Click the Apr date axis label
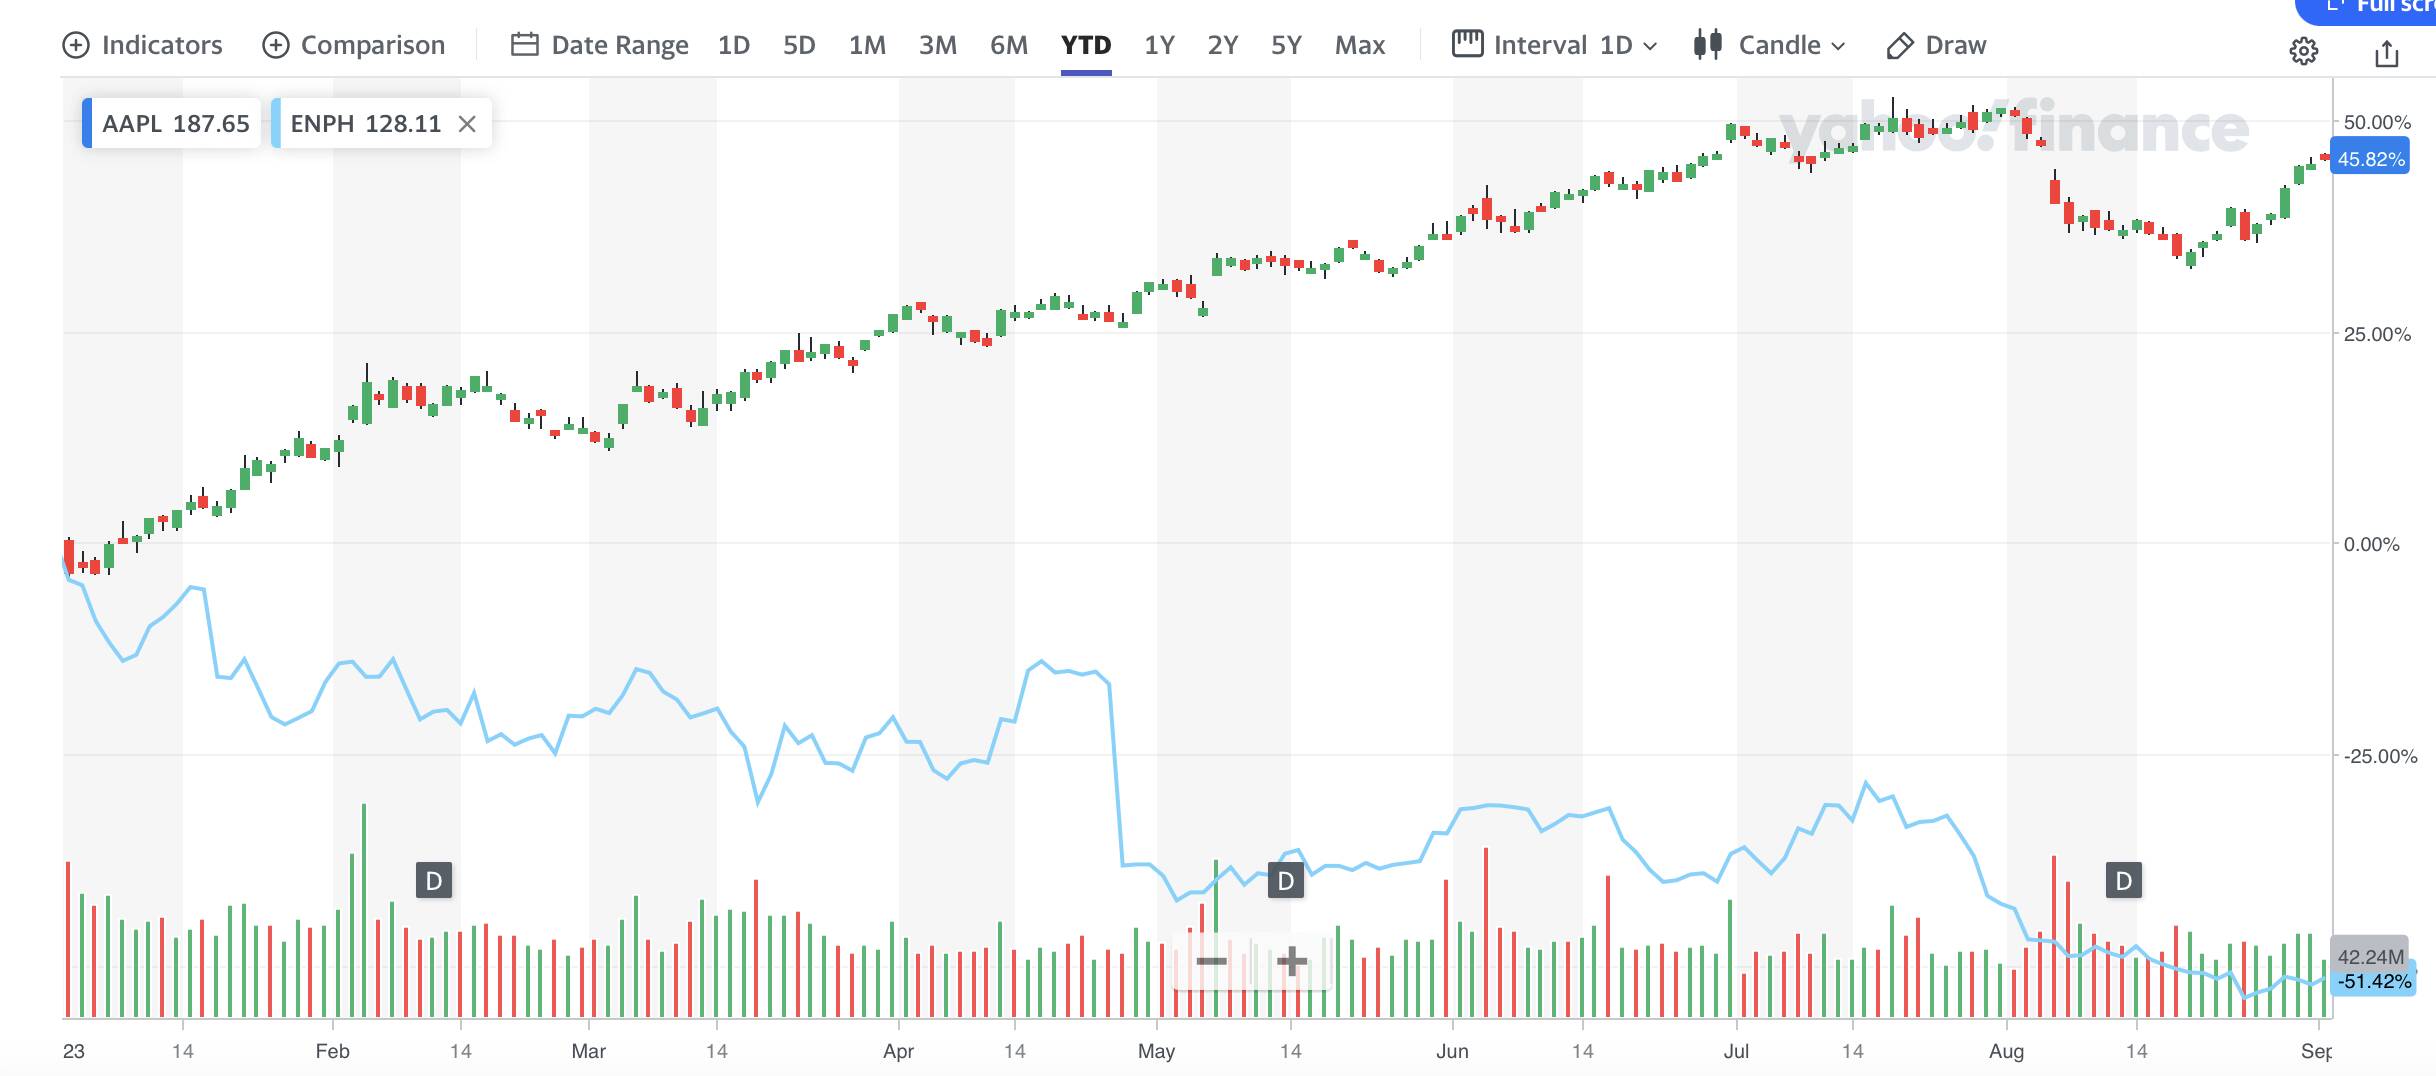 tap(898, 1051)
